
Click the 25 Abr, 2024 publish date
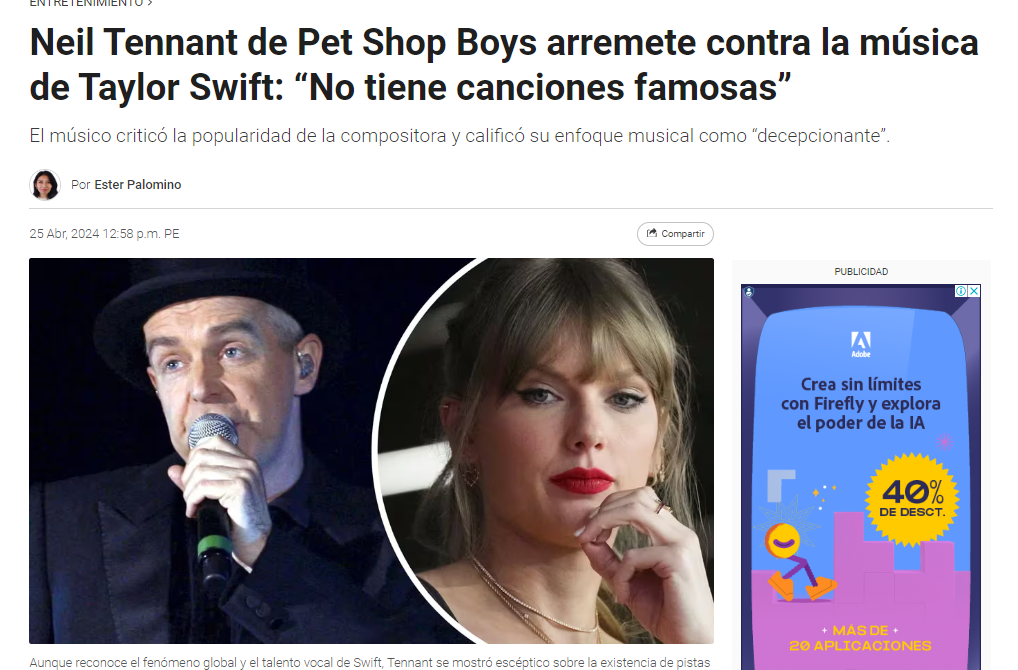click(105, 234)
